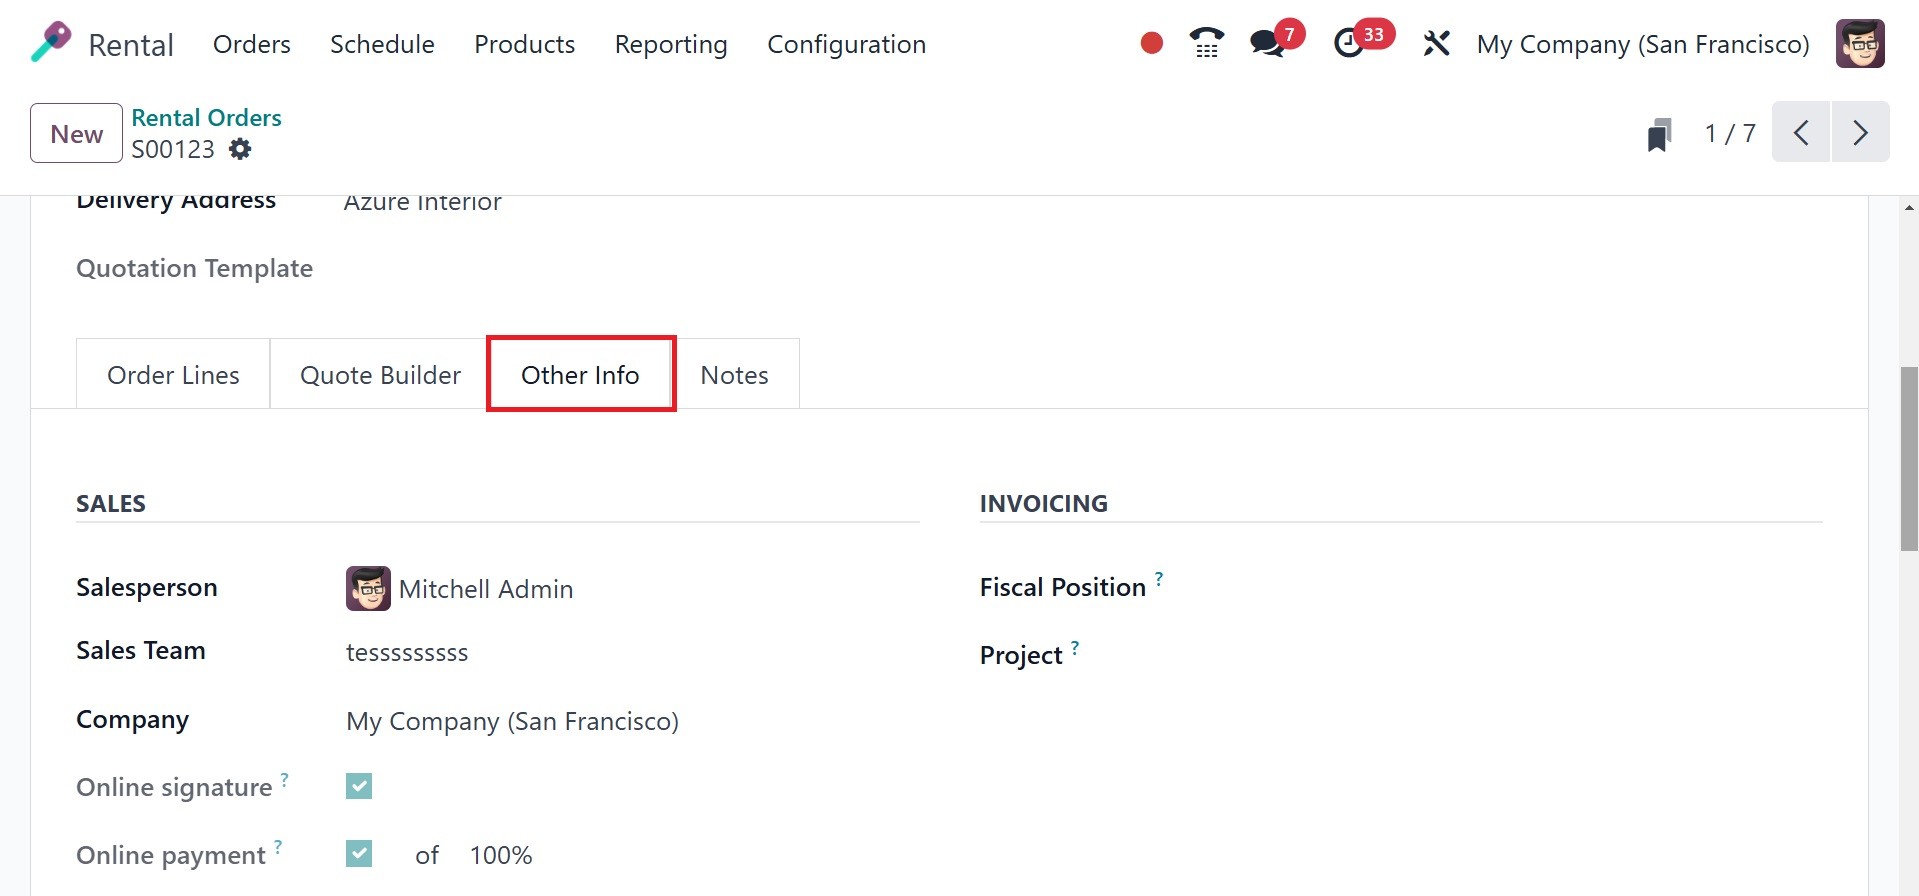The width and height of the screenshot is (1919, 896).
Task: Open the Configuration menu
Action: [846, 44]
